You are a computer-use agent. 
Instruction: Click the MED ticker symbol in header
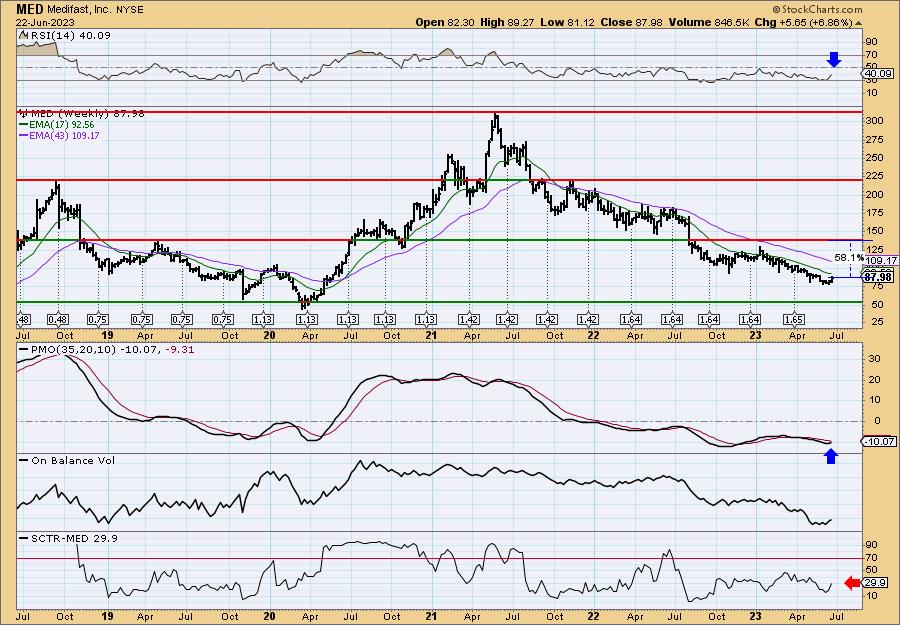click(28, 9)
